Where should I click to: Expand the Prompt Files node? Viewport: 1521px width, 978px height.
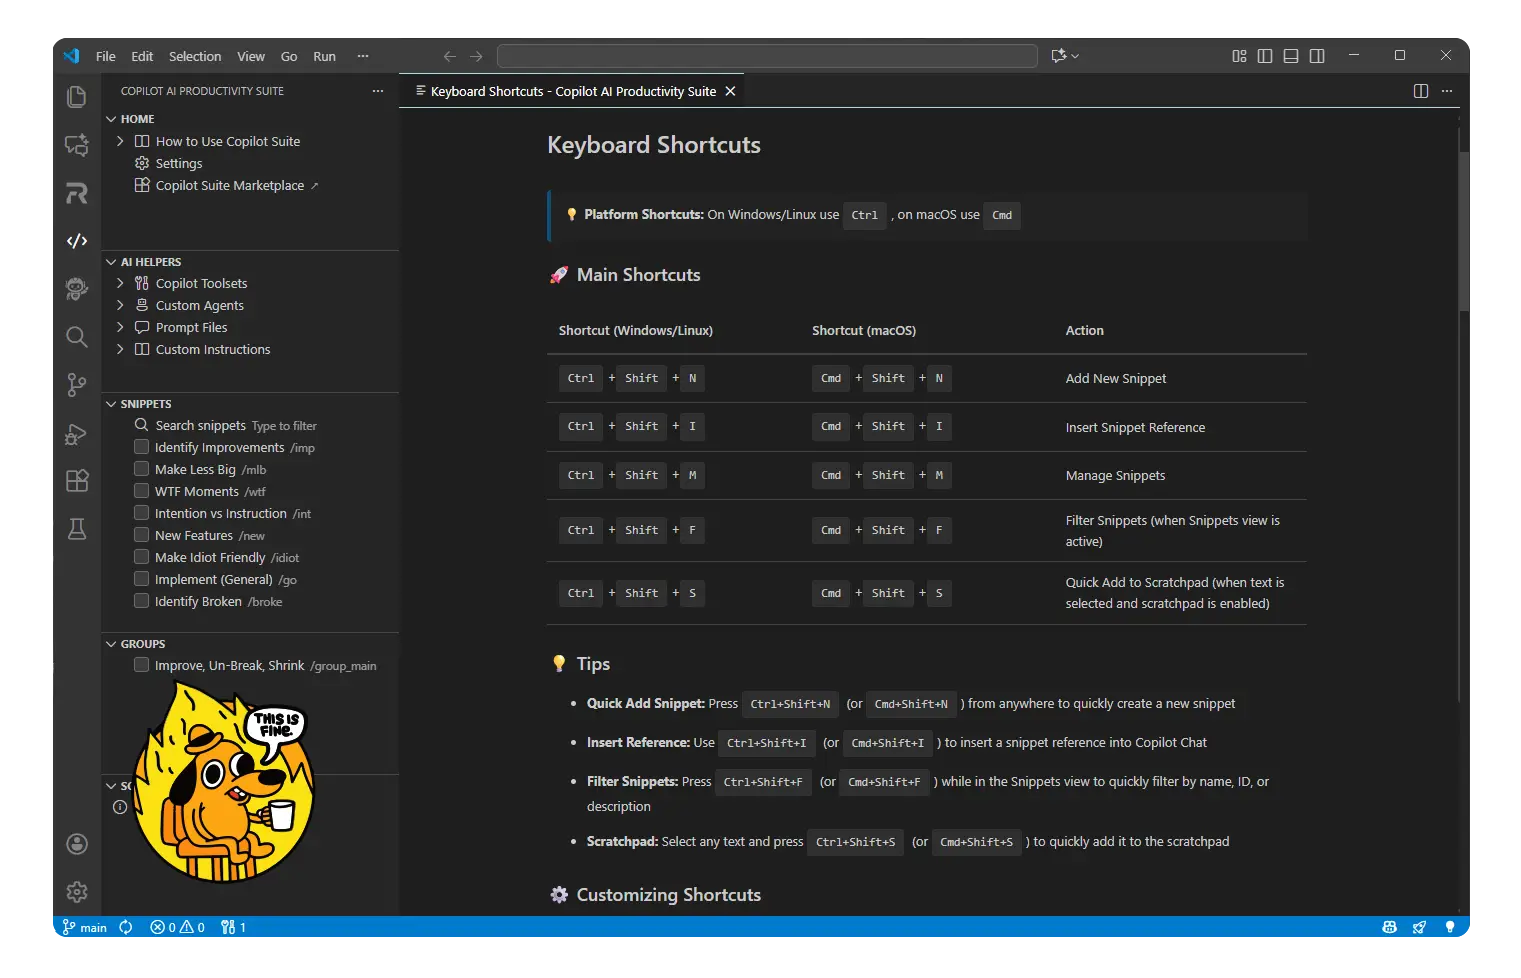tap(120, 327)
